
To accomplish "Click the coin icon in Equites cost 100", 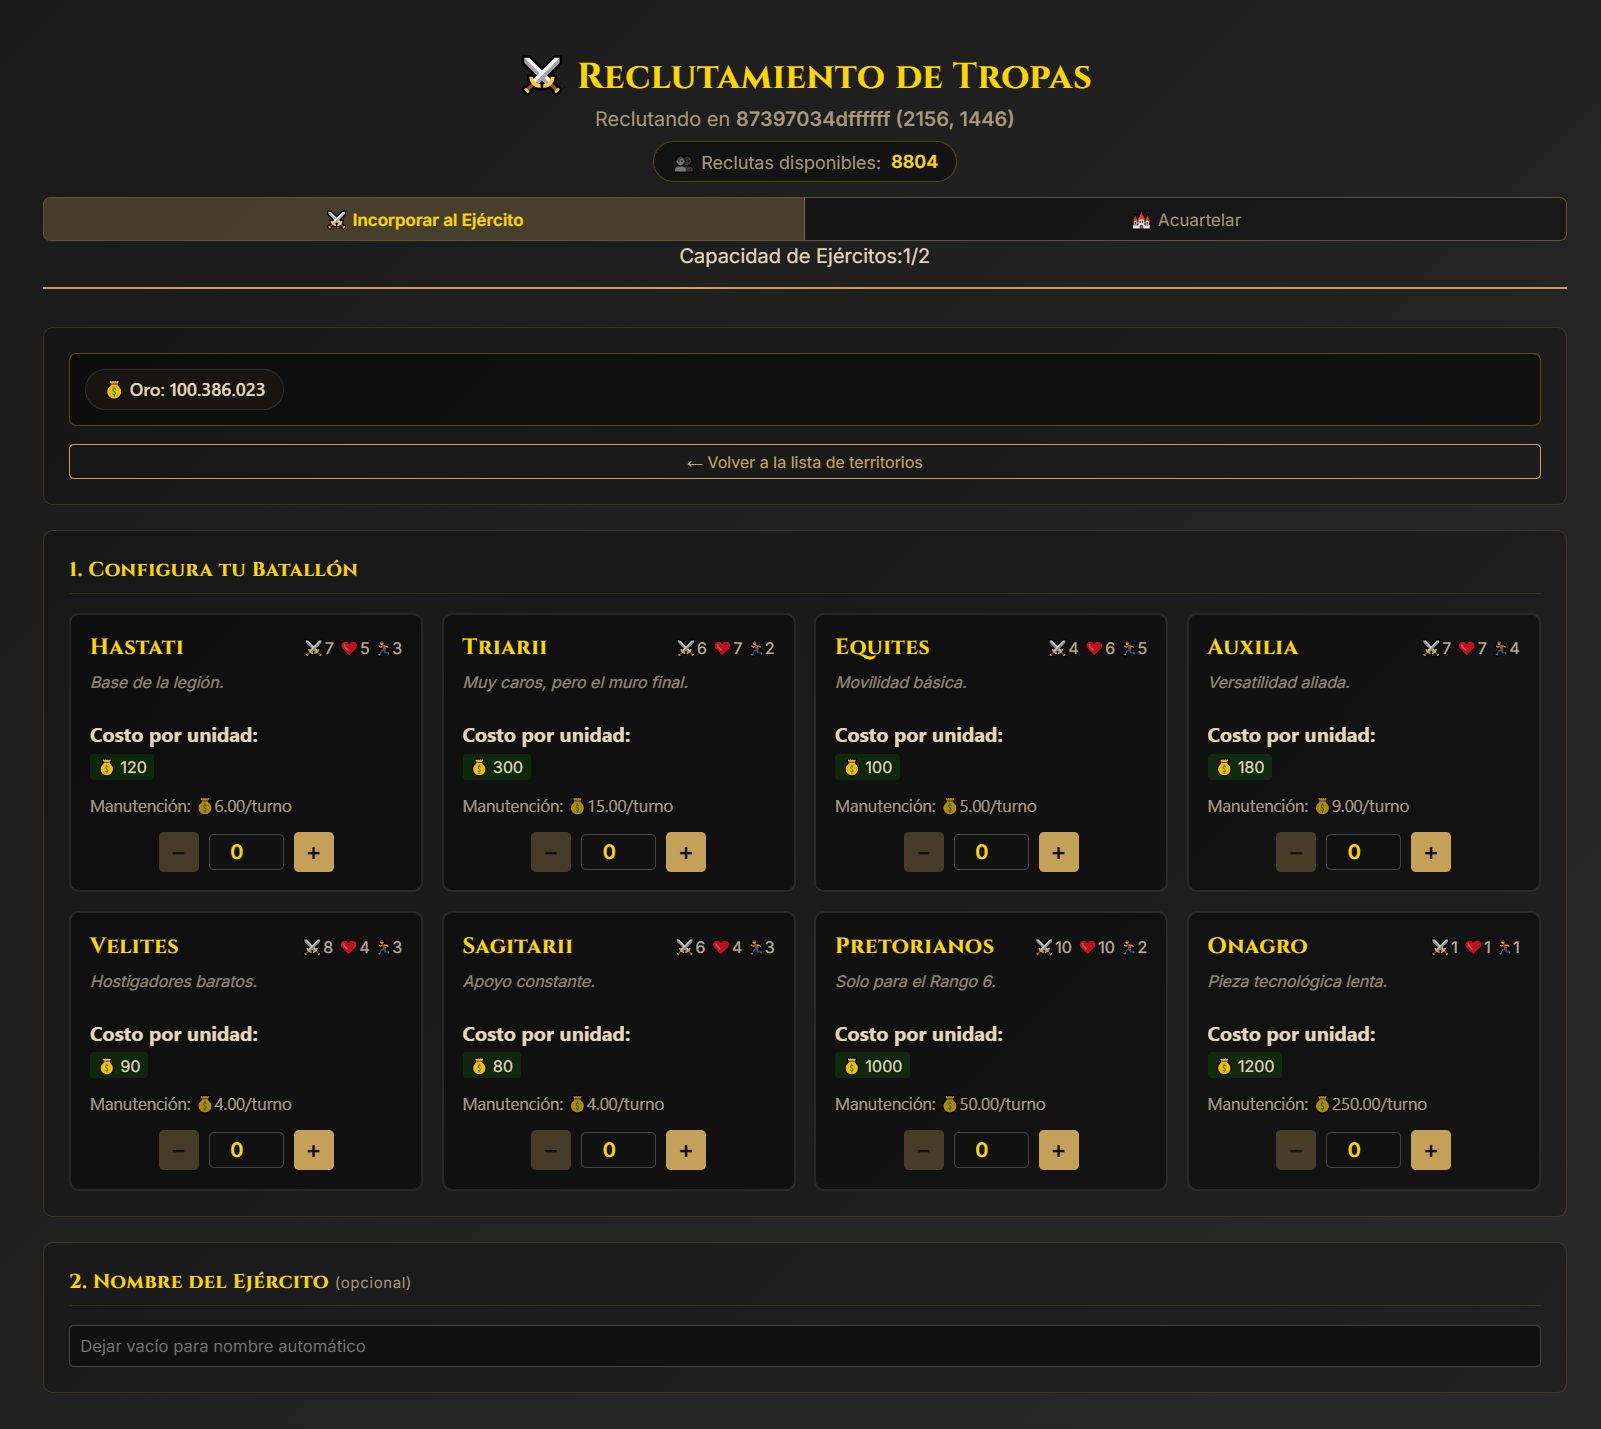I will point(852,767).
